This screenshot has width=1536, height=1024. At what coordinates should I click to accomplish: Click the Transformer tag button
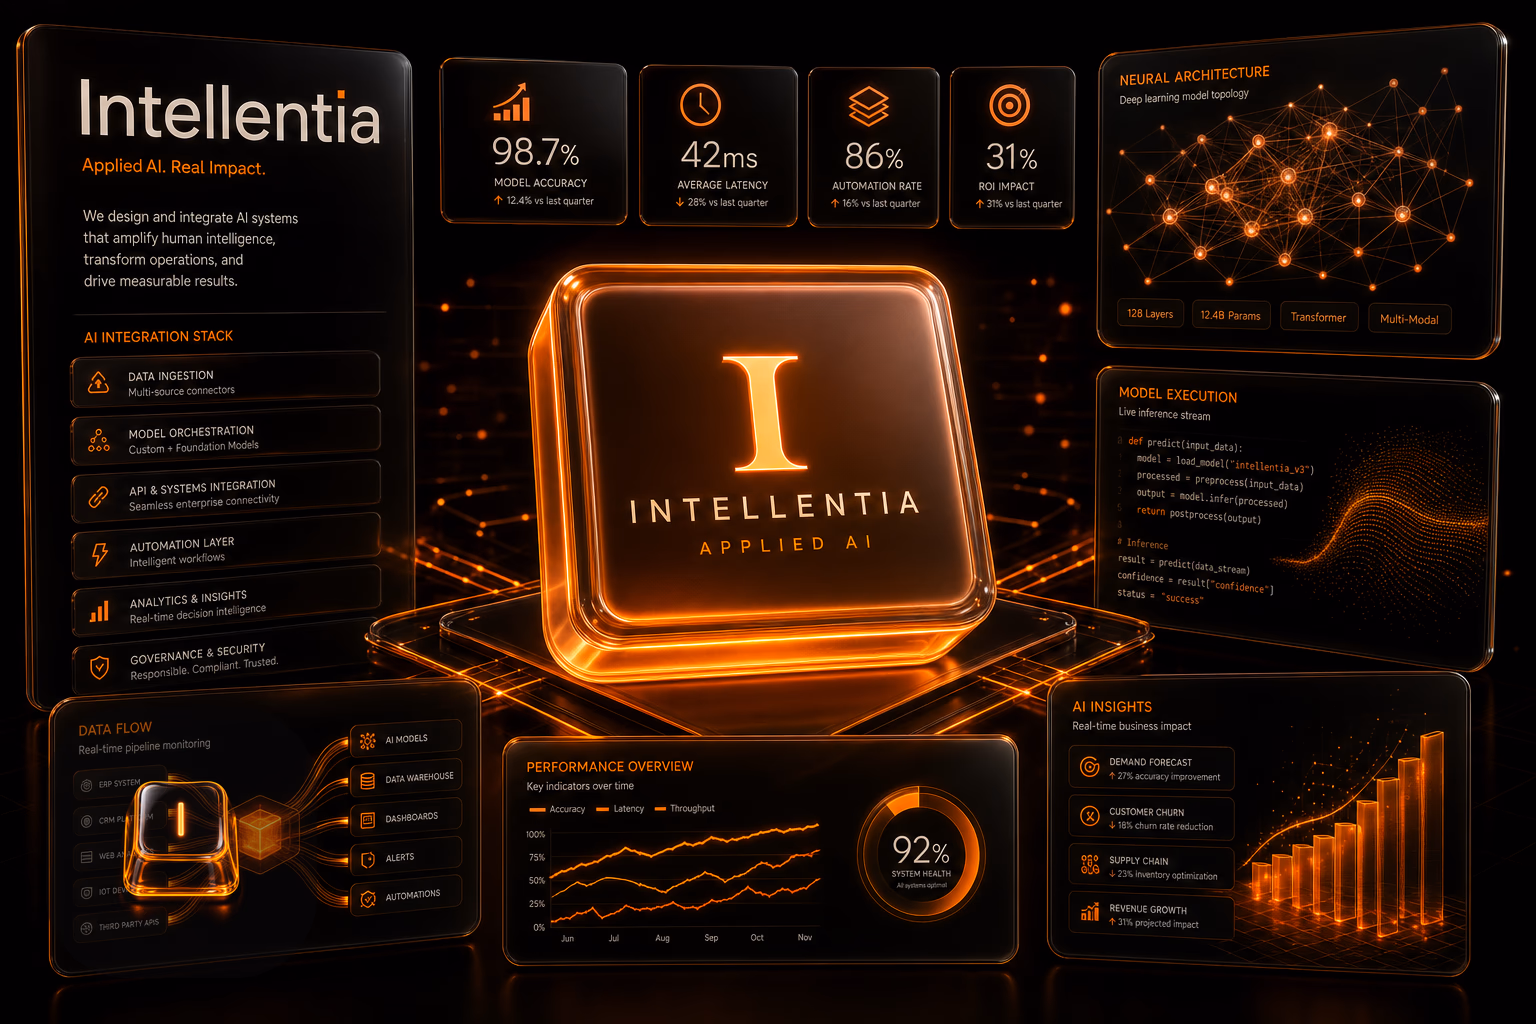[x=1318, y=317]
